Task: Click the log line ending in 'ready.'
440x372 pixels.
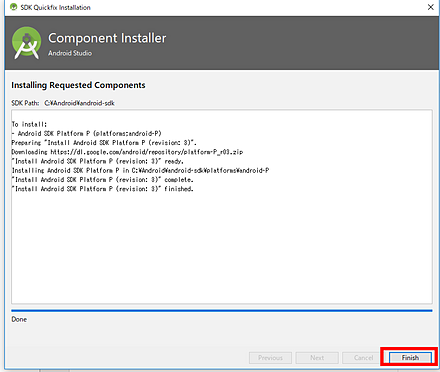Action: pos(98,161)
